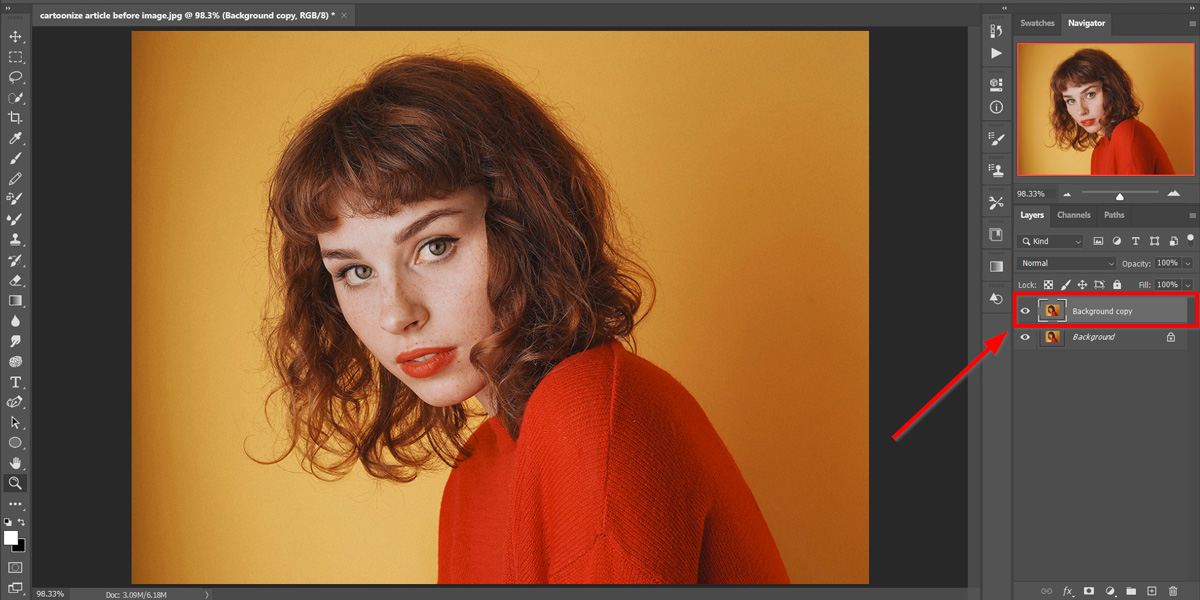Select the Move tool
Viewport: 1200px width, 600px height.
(15, 36)
